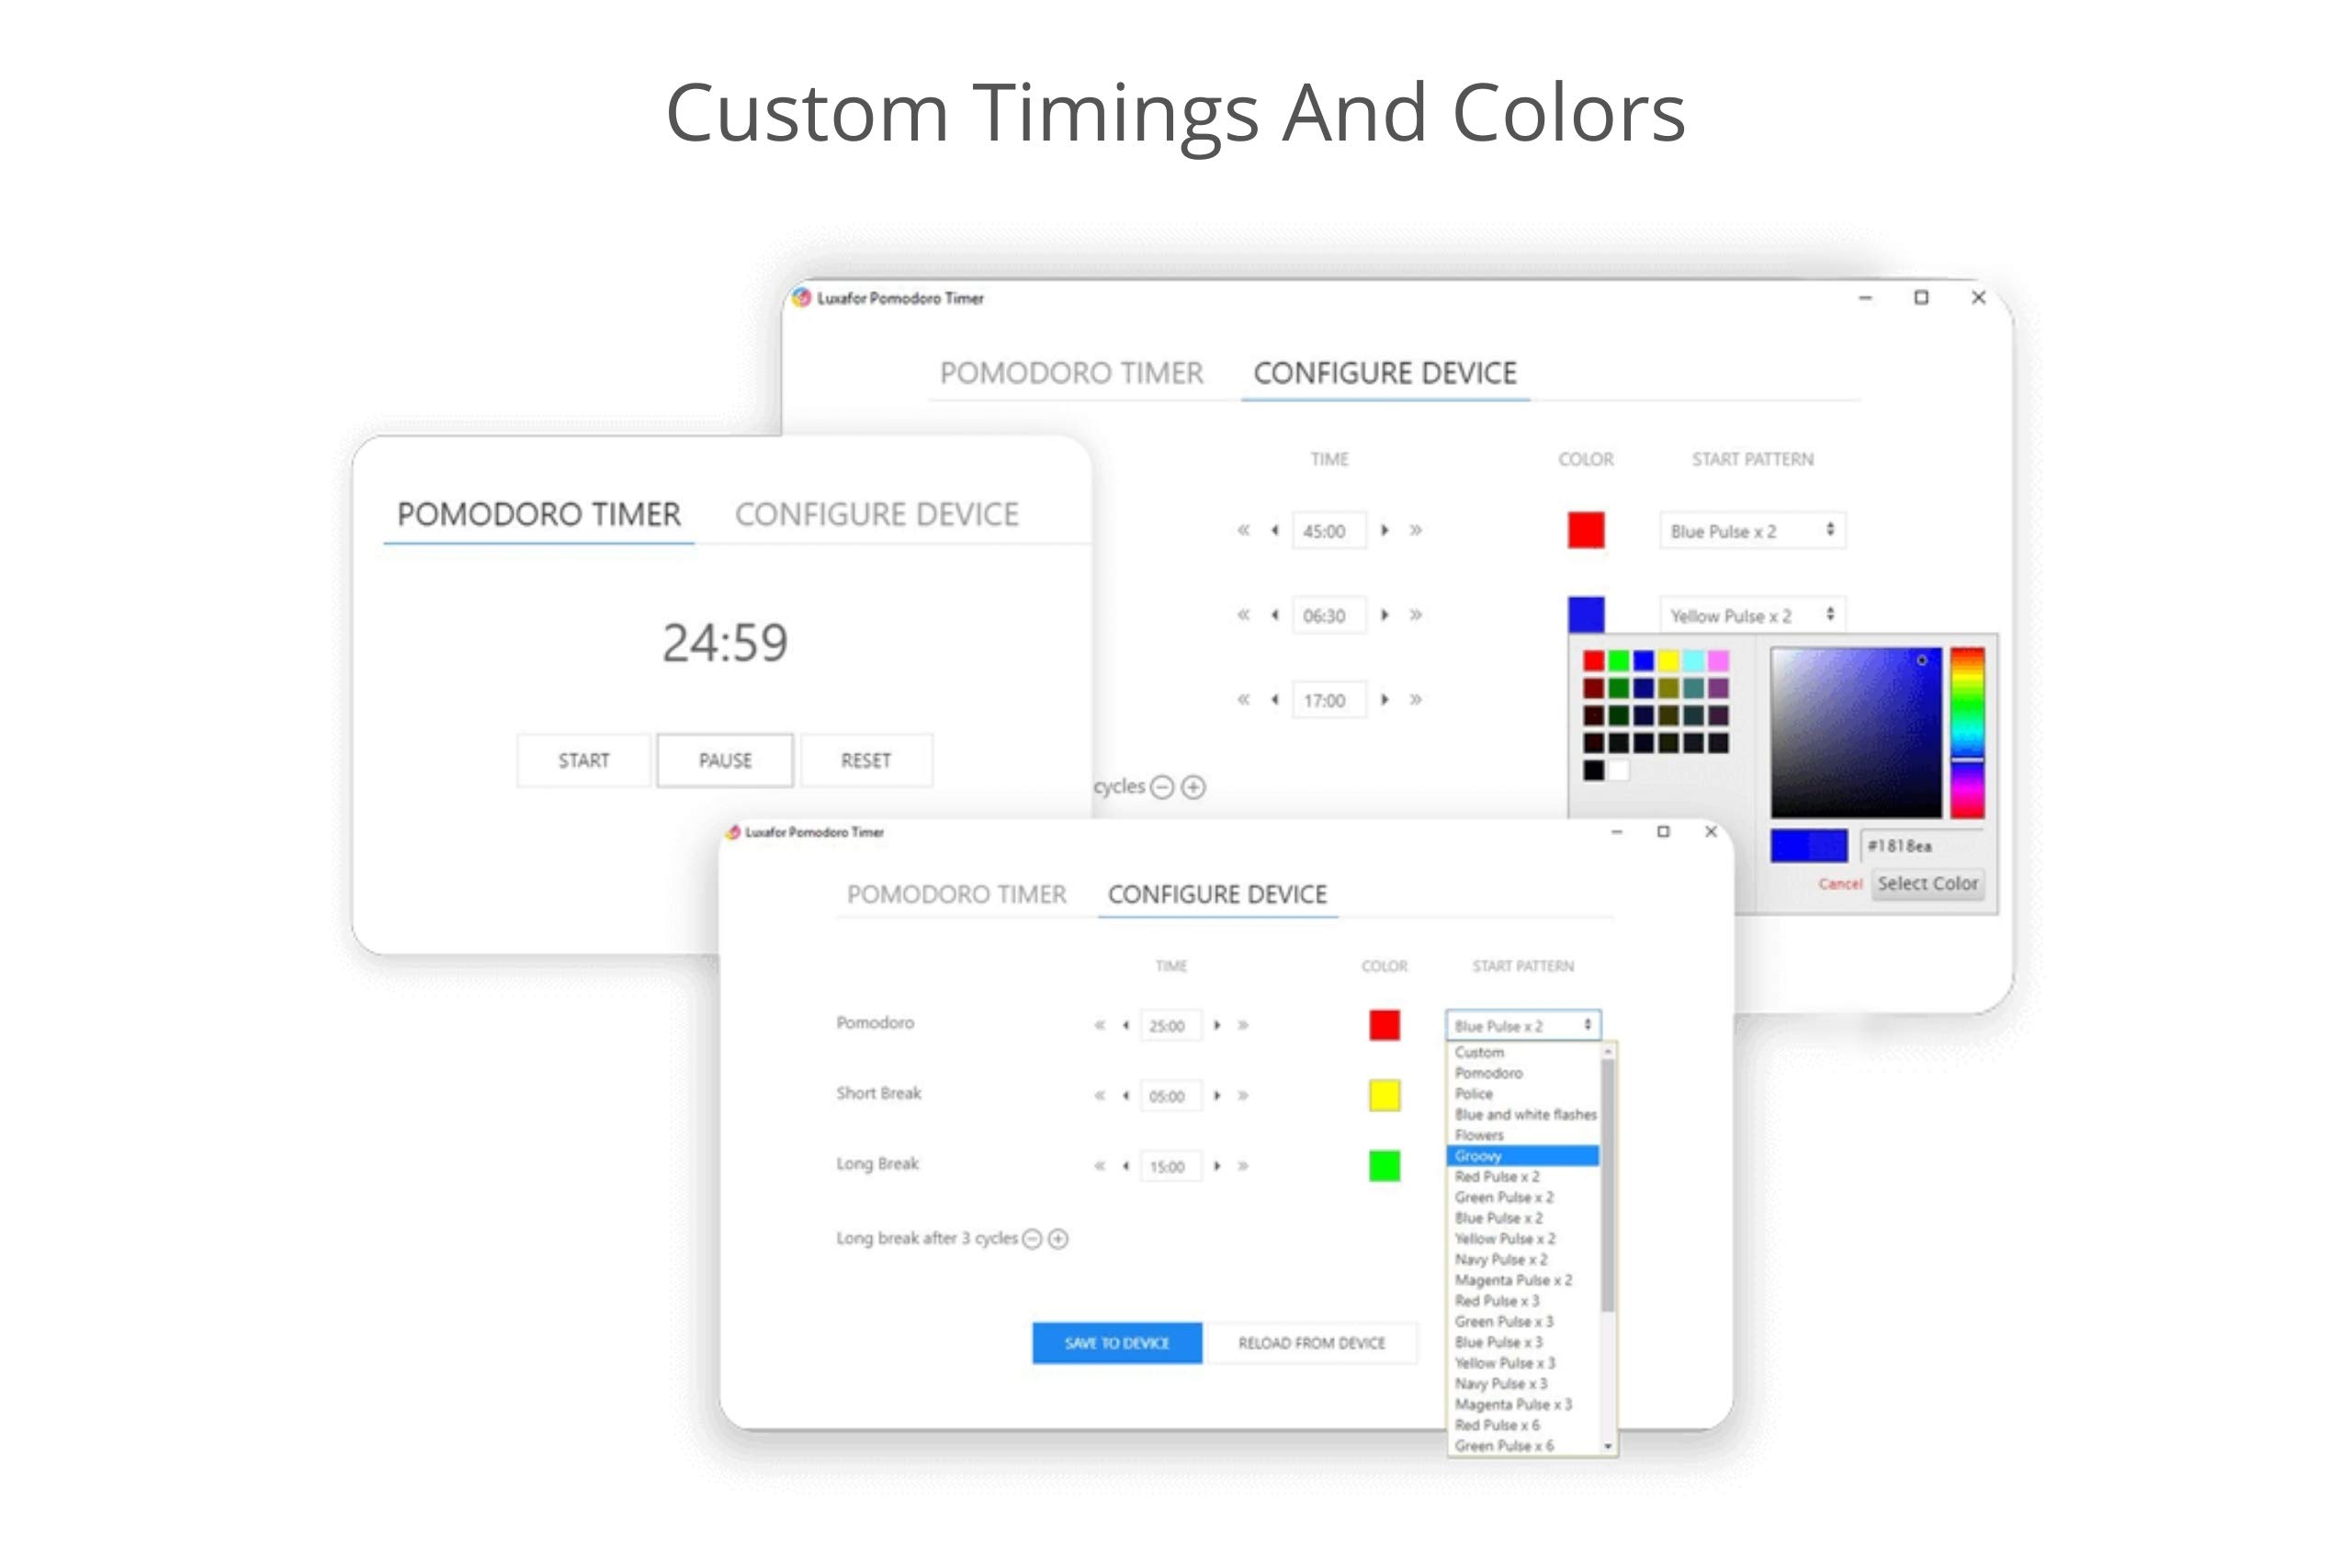Click single left arrow beside 17:00 time
This screenshot has height=1568, width=2352.
coord(1274,700)
